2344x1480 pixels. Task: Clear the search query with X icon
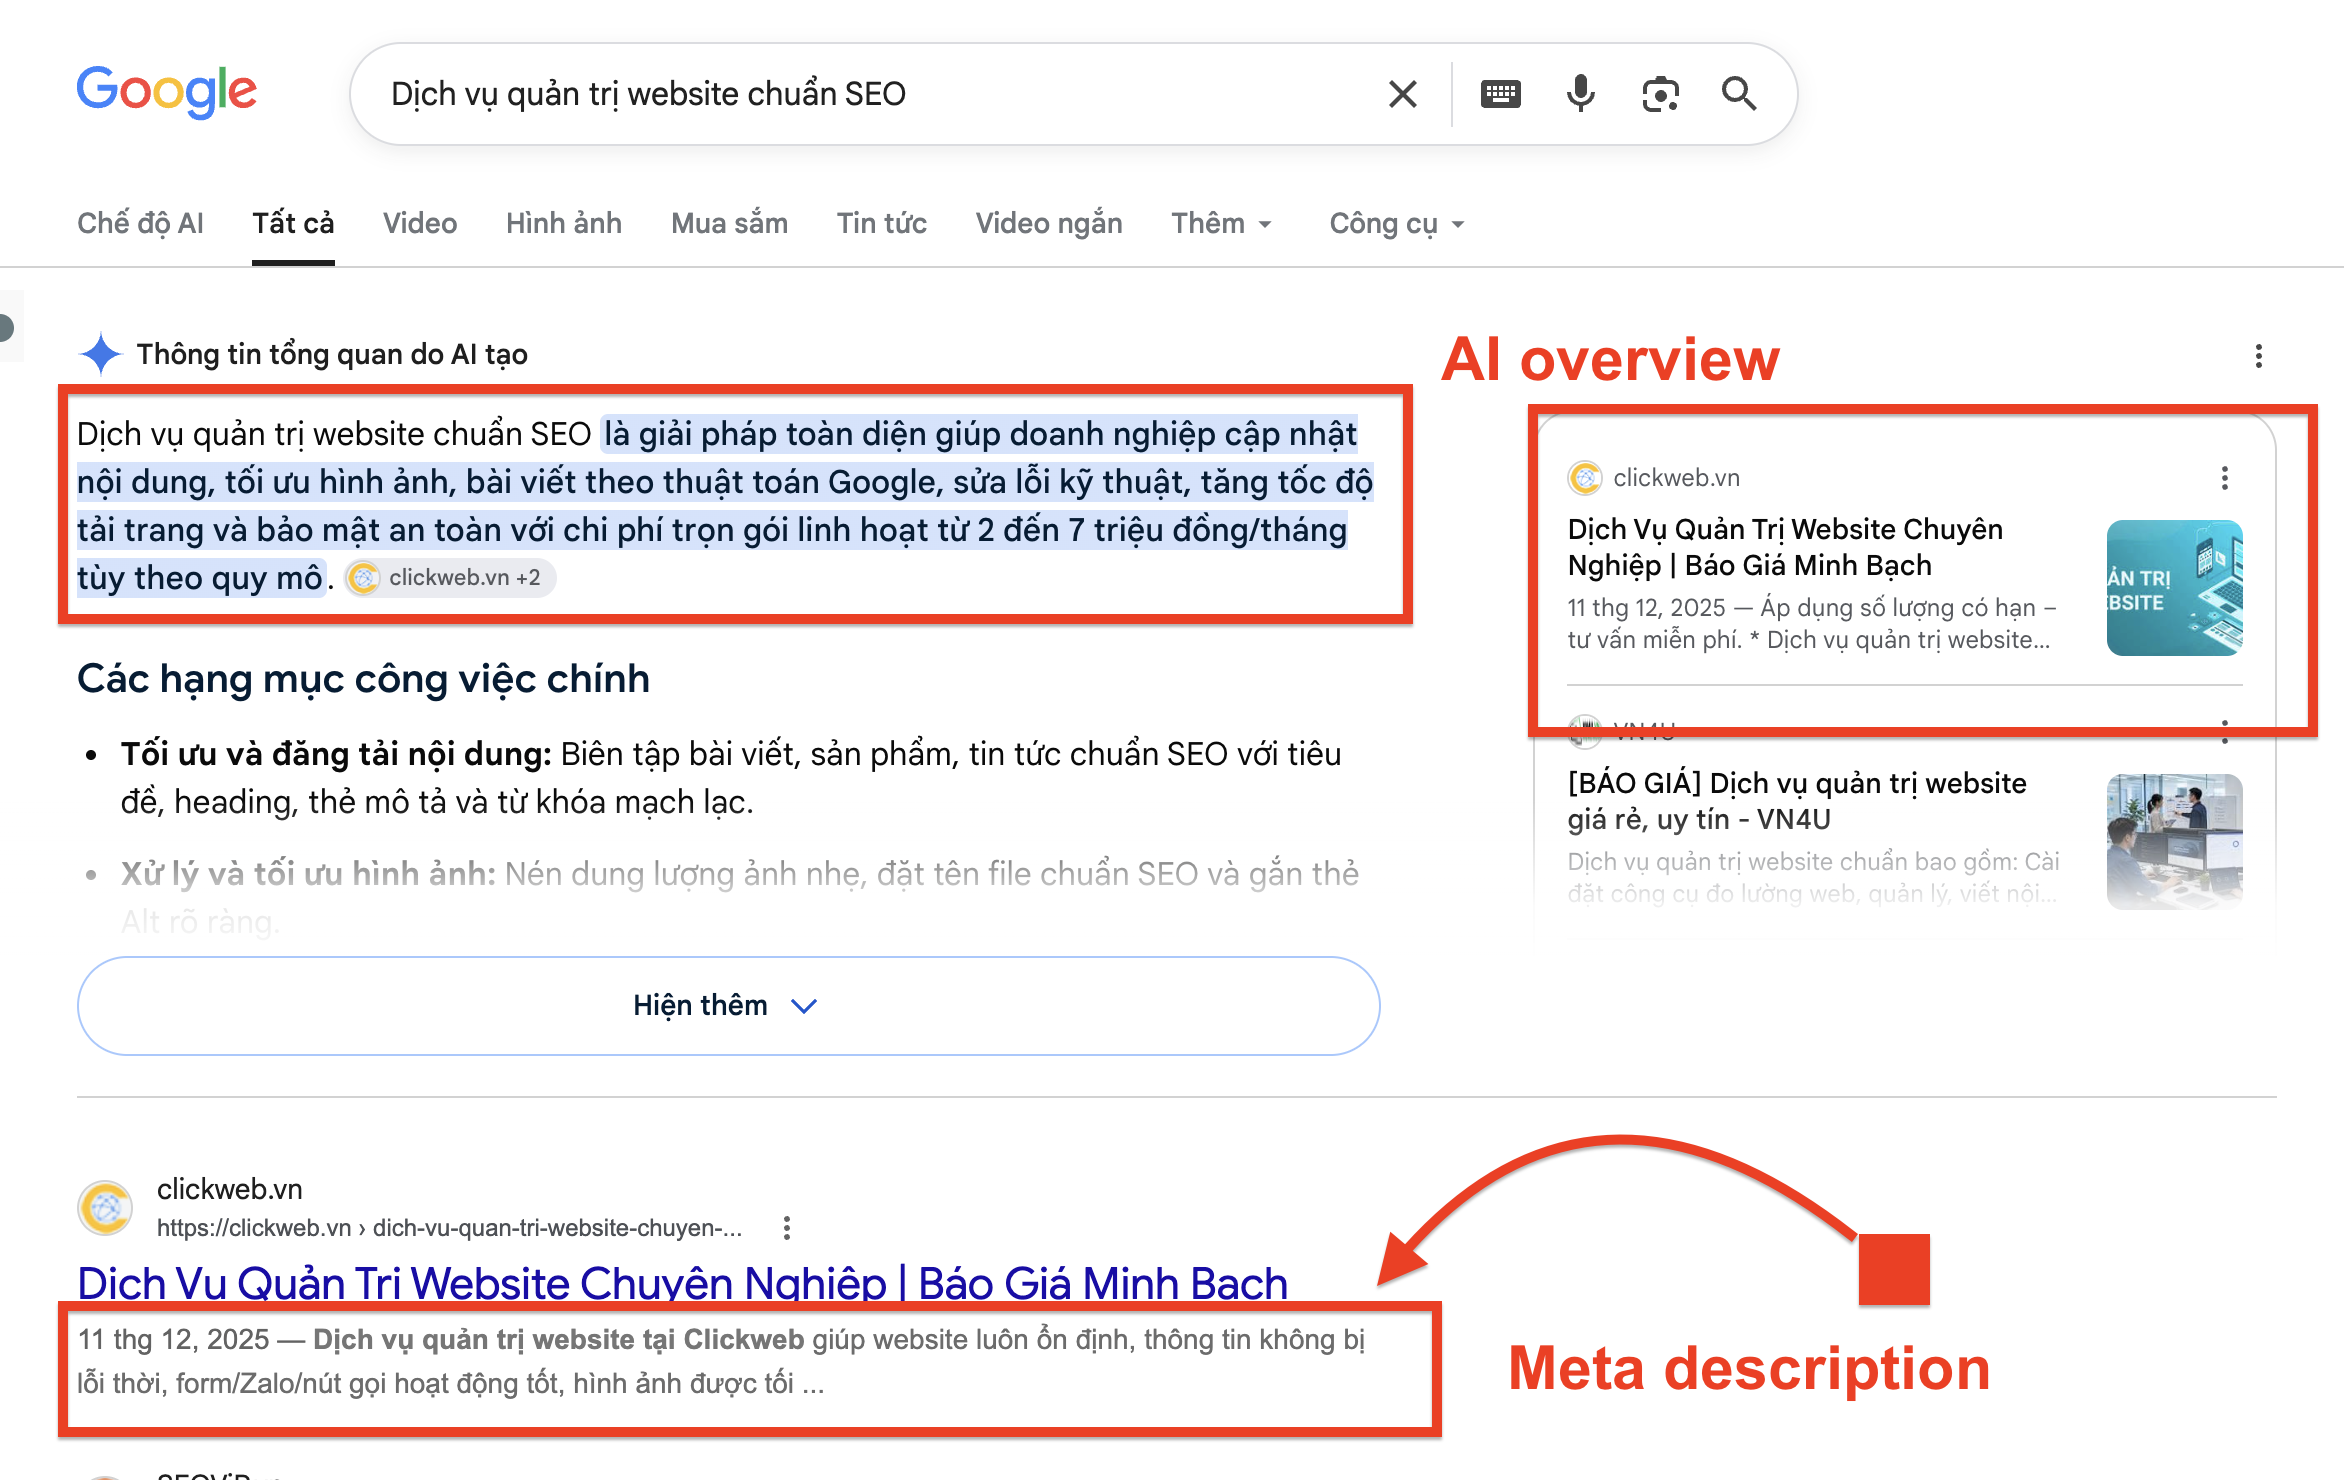pyautogui.click(x=1403, y=94)
